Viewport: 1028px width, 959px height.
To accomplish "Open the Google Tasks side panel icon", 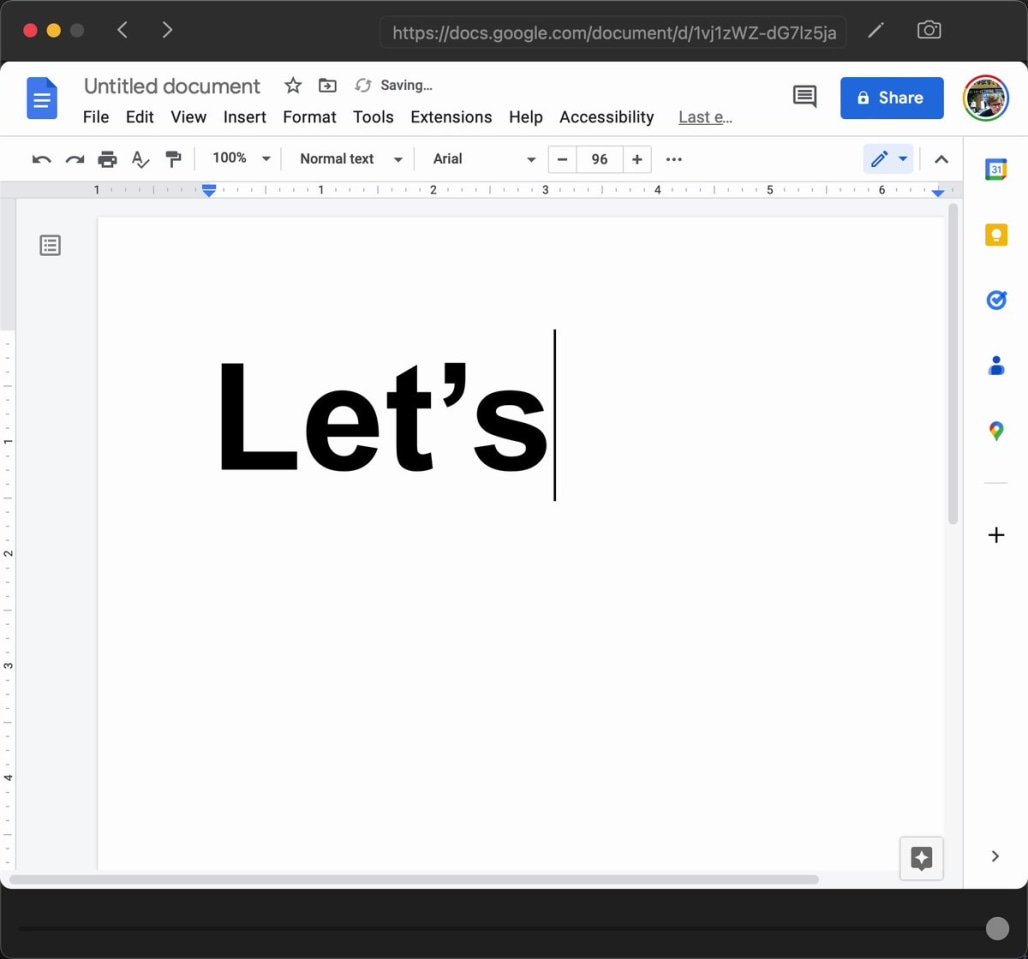I will point(996,300).
